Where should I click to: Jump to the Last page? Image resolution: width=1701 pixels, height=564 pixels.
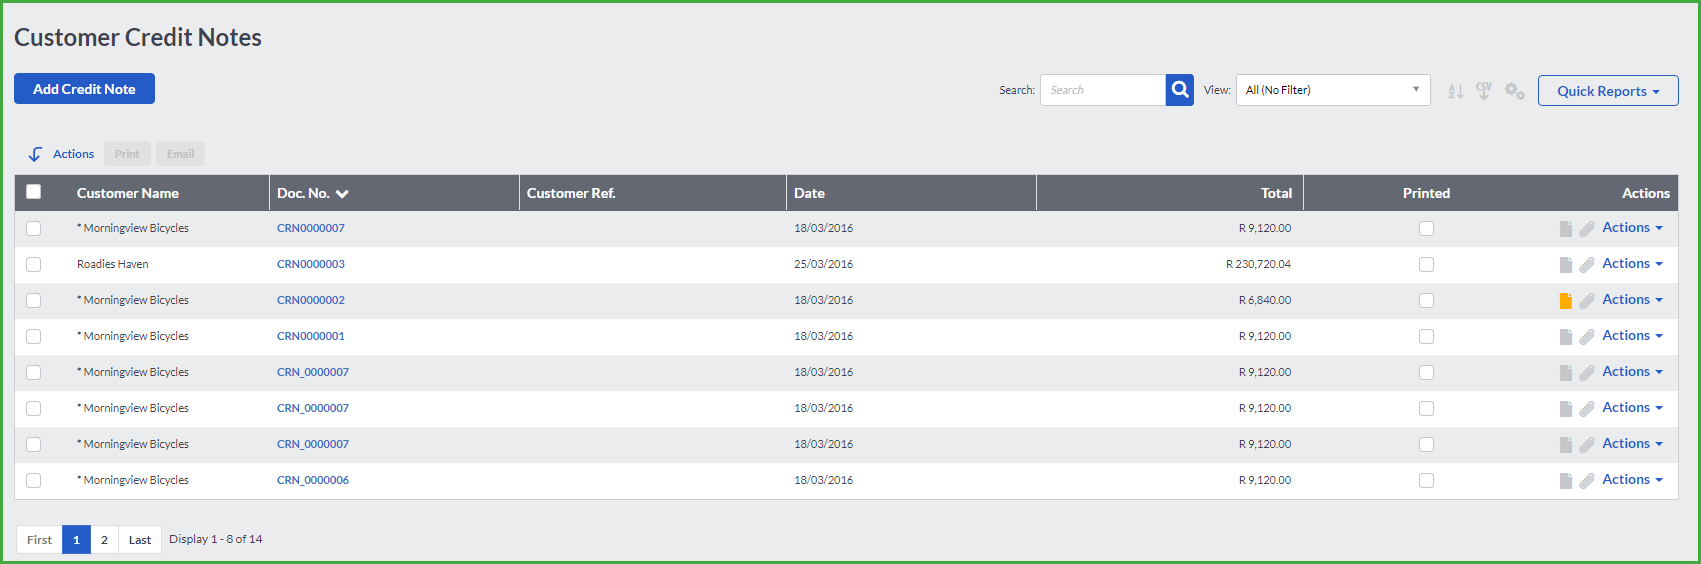[x=140, y=540]
